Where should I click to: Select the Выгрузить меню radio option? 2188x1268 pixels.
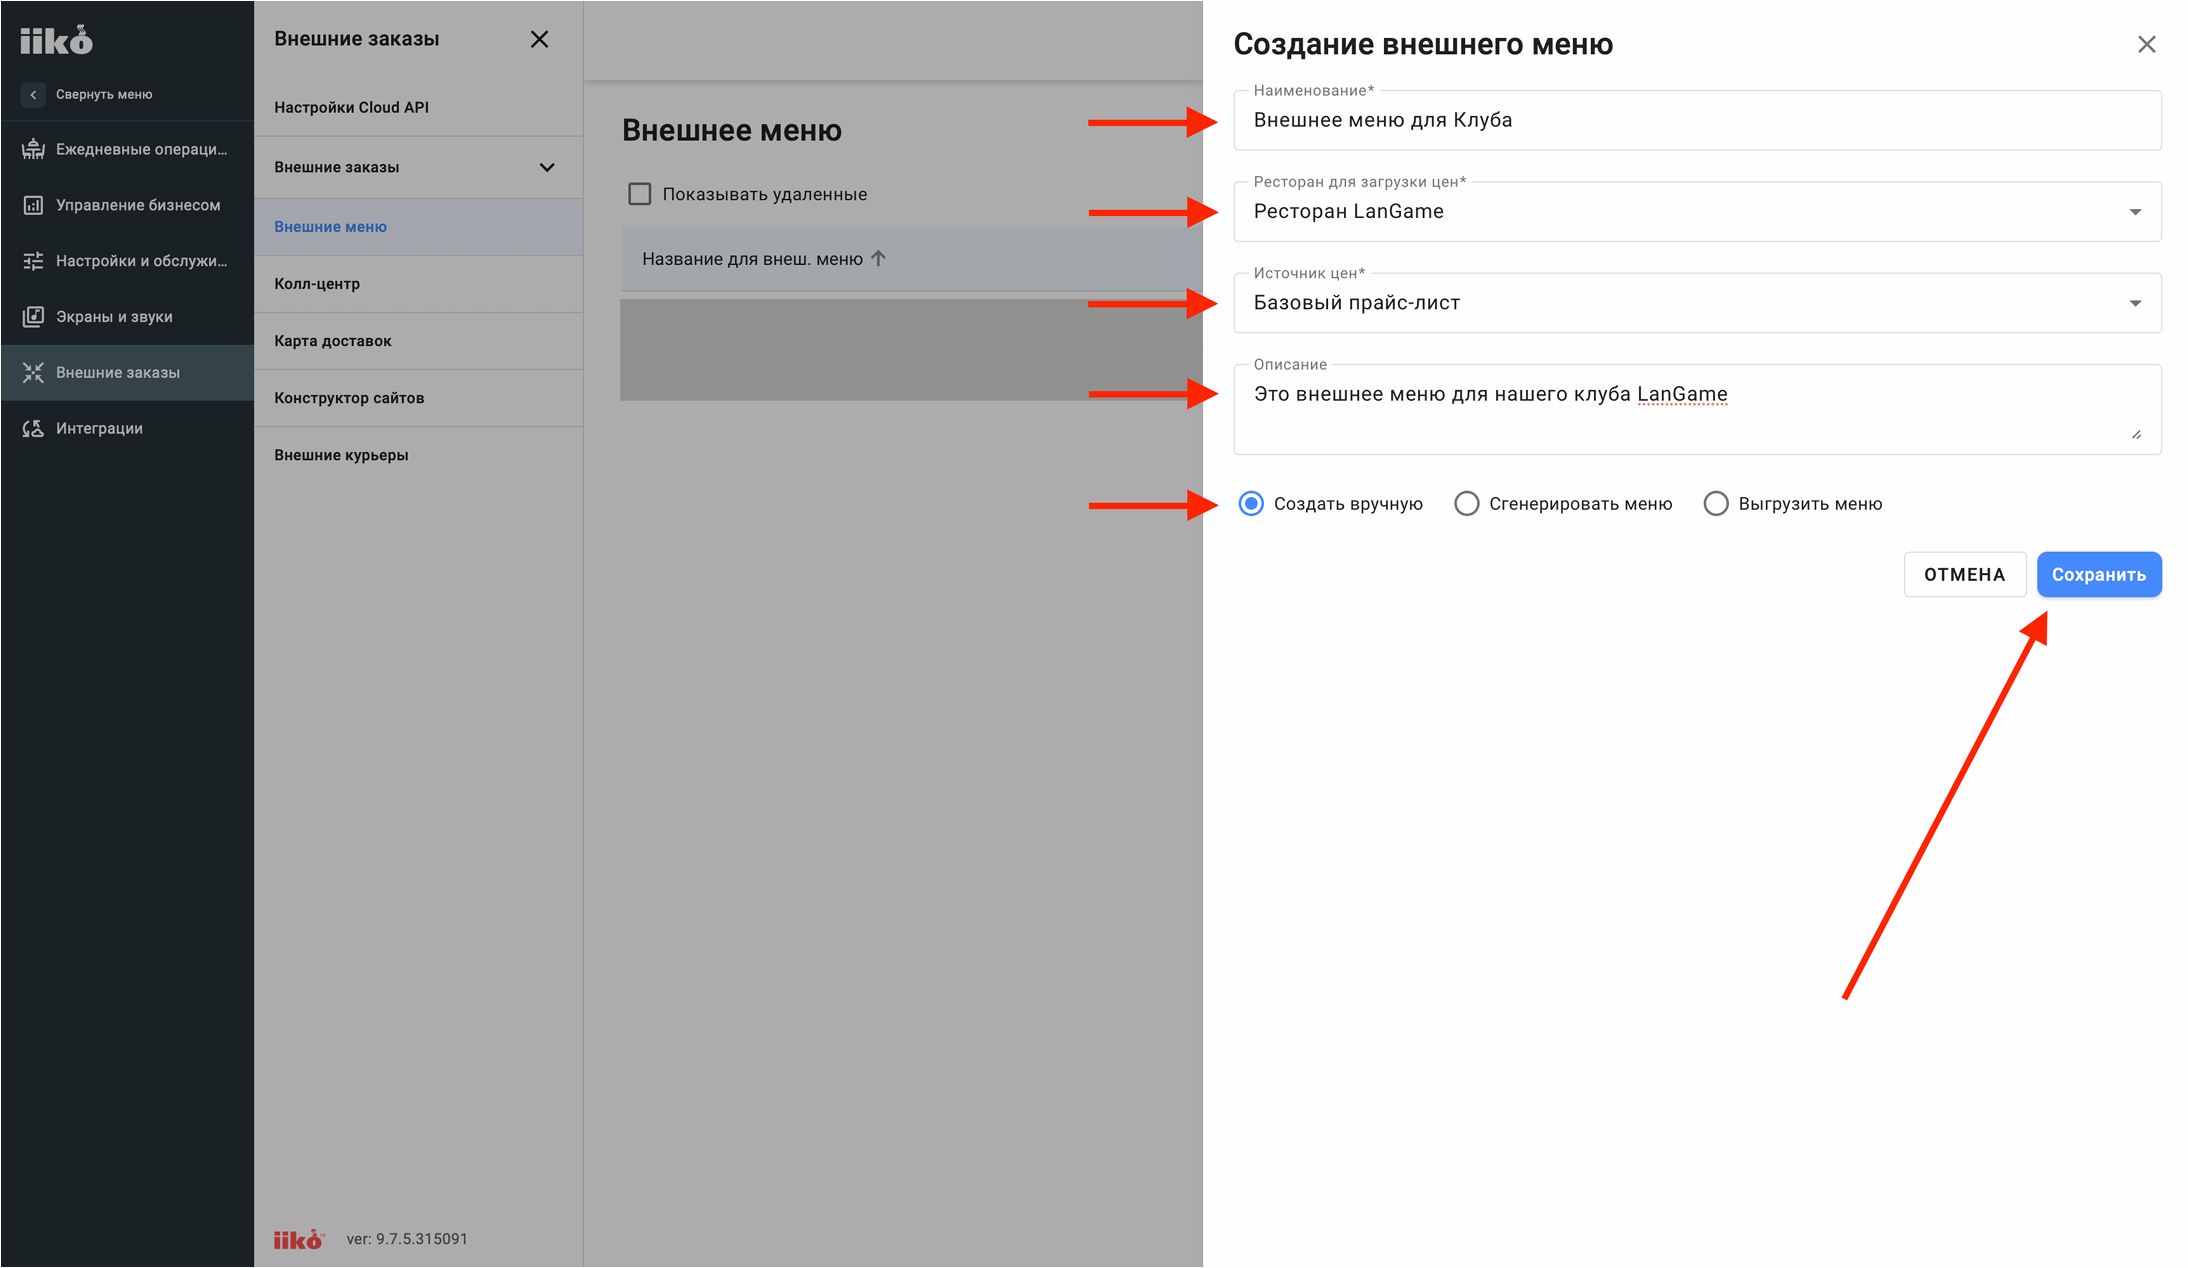click(x=1715, y=503)
